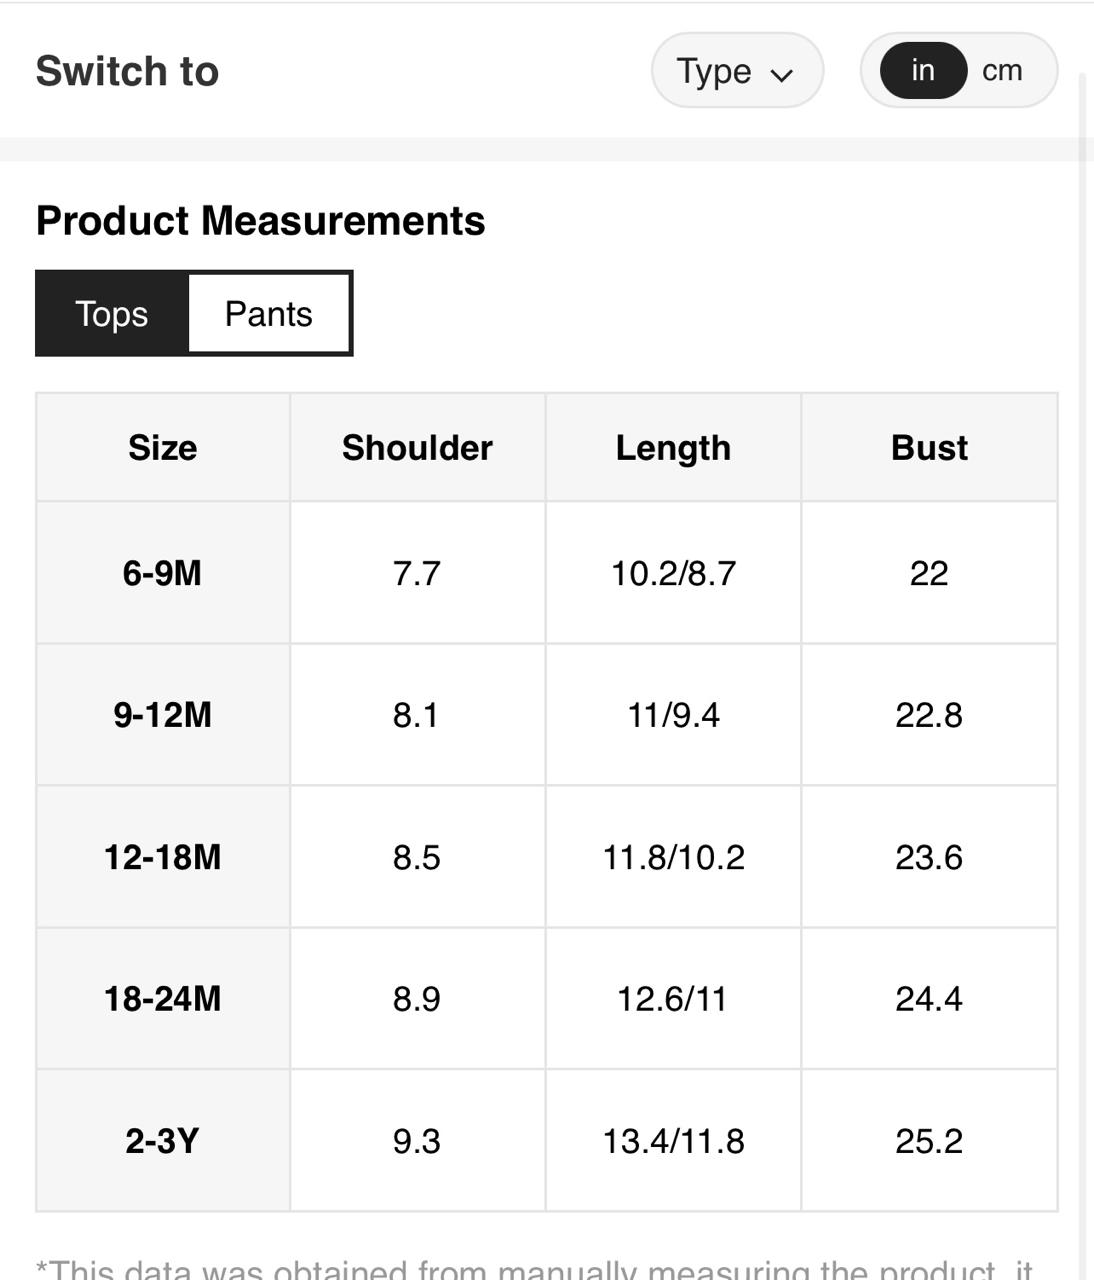Click the Size column header
1094x1280 pixels.
tap(163, 448)
